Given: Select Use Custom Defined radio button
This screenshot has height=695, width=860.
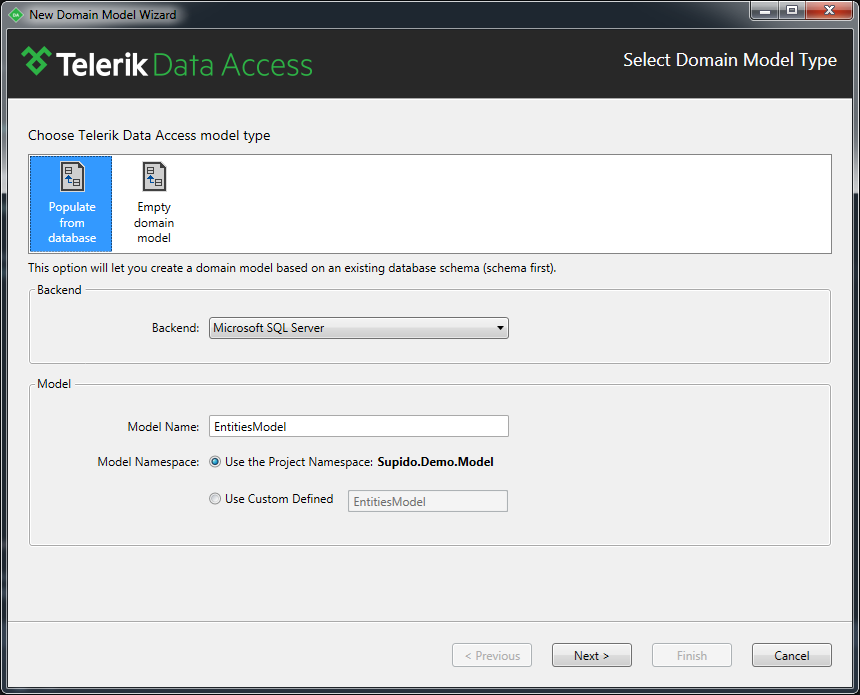Looking at the screenshot, I should pos(215,499).
